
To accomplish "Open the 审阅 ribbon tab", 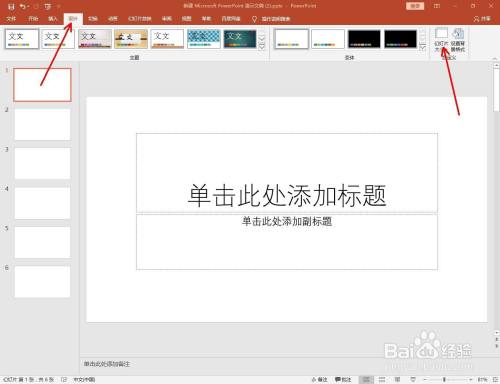I will pyautogui.click(x=167, y=19).
